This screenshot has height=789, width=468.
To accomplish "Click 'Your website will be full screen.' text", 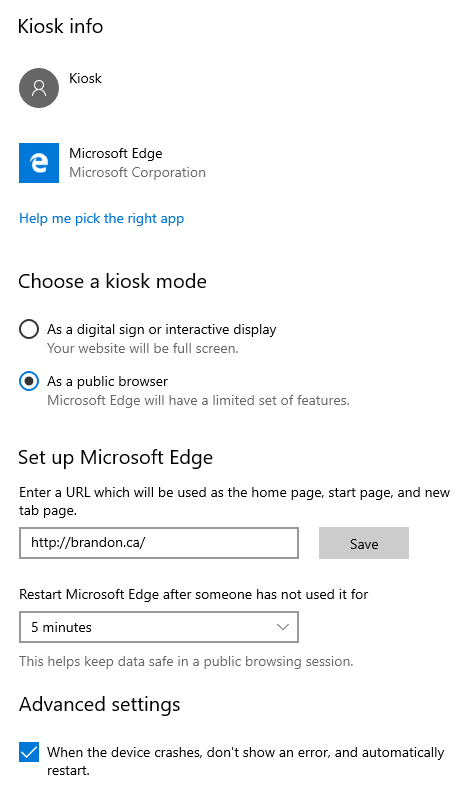I will 143,348.
